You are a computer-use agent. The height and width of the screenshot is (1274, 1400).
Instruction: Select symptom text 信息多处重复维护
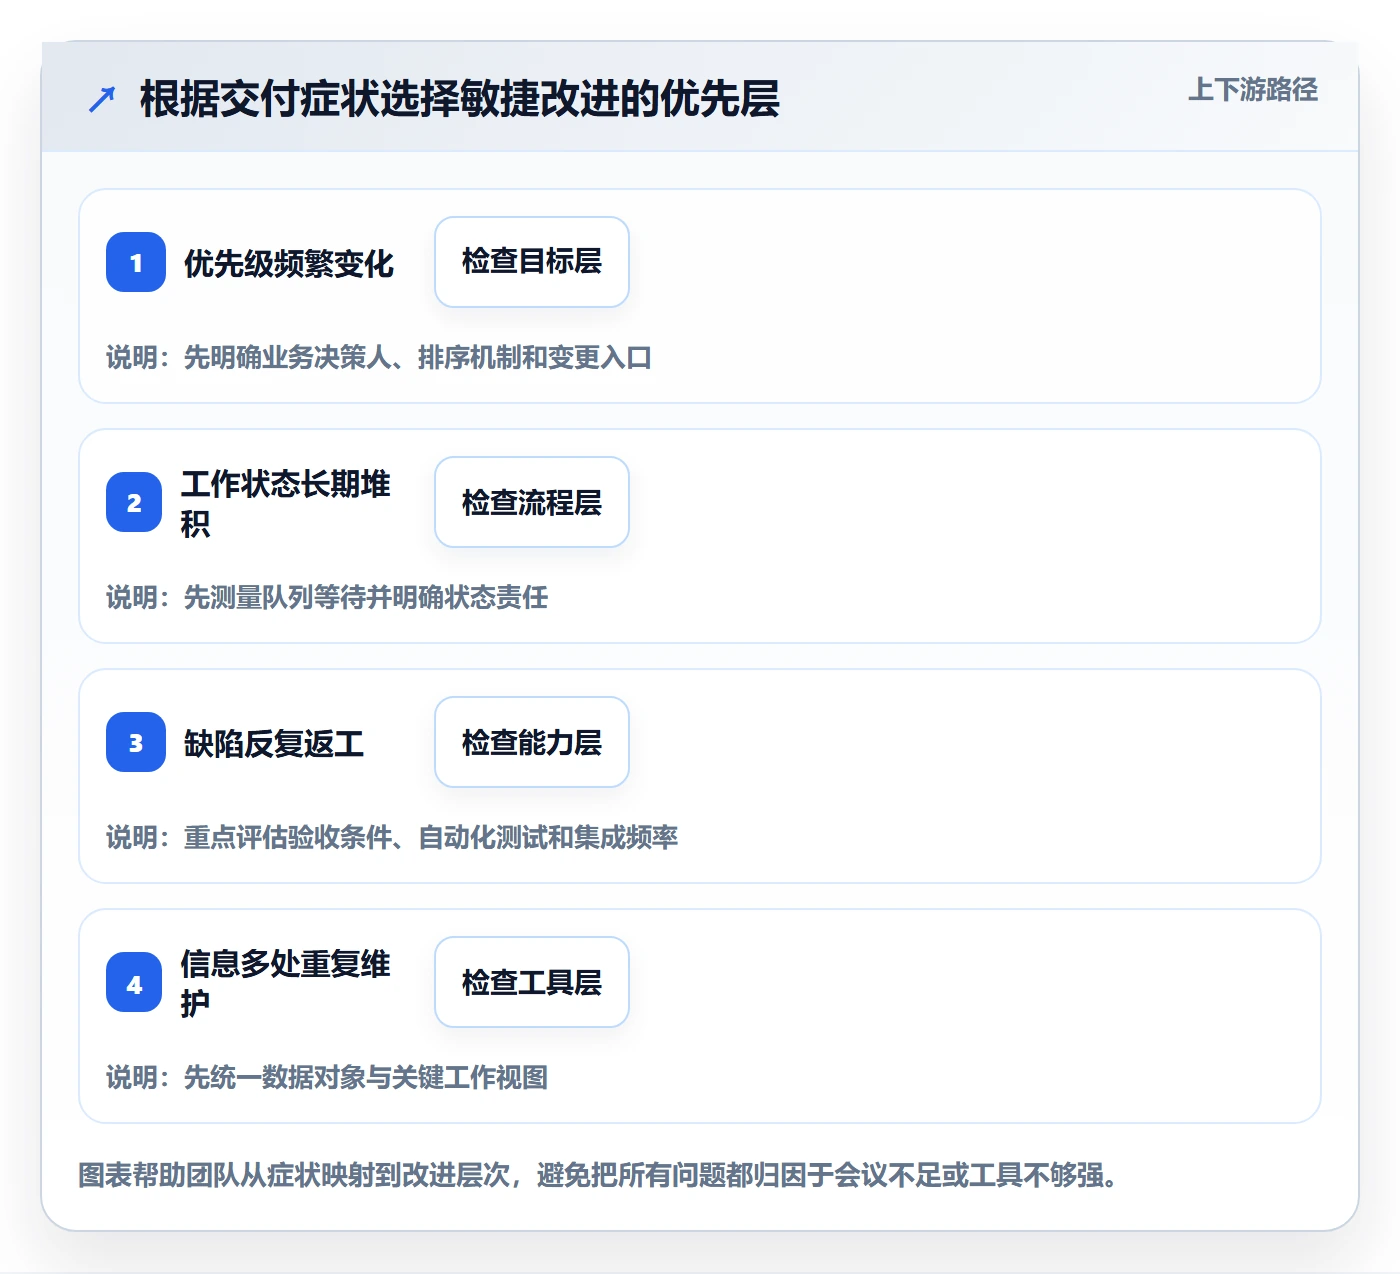(x=286, y=983)
